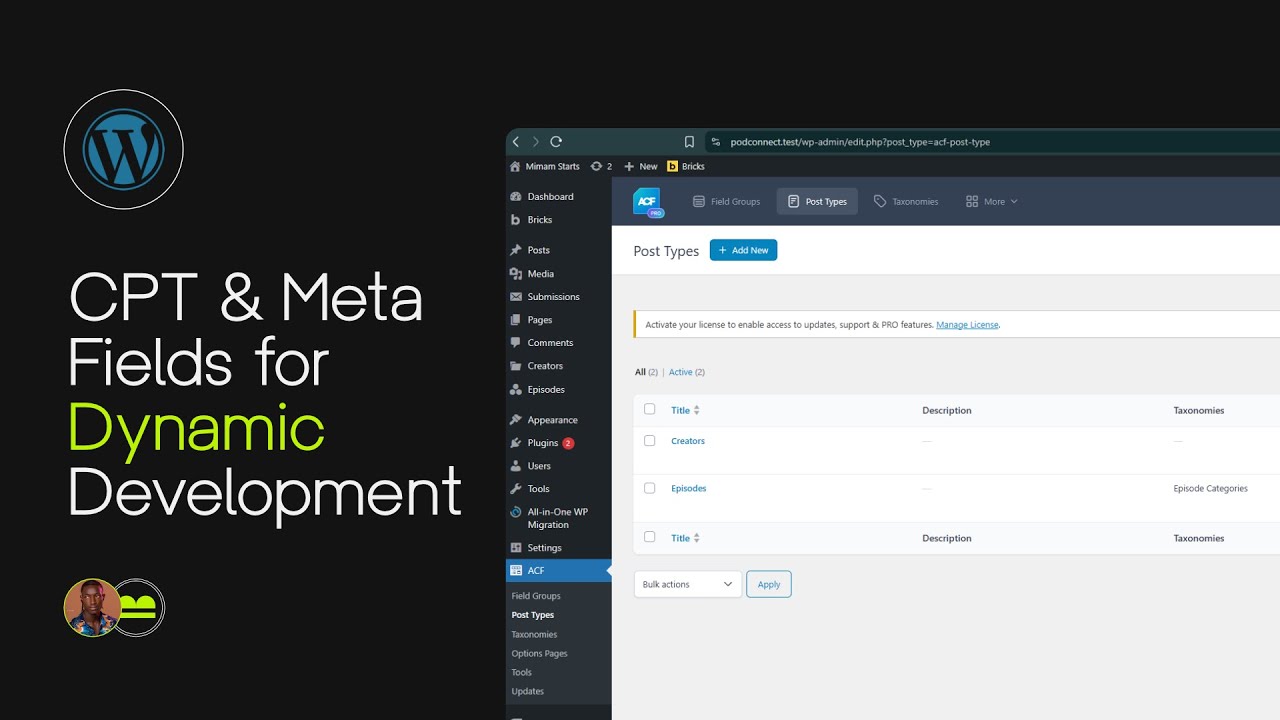
Task: Open the Post Types tab in ACF bar
Action: tap(817, 202)
